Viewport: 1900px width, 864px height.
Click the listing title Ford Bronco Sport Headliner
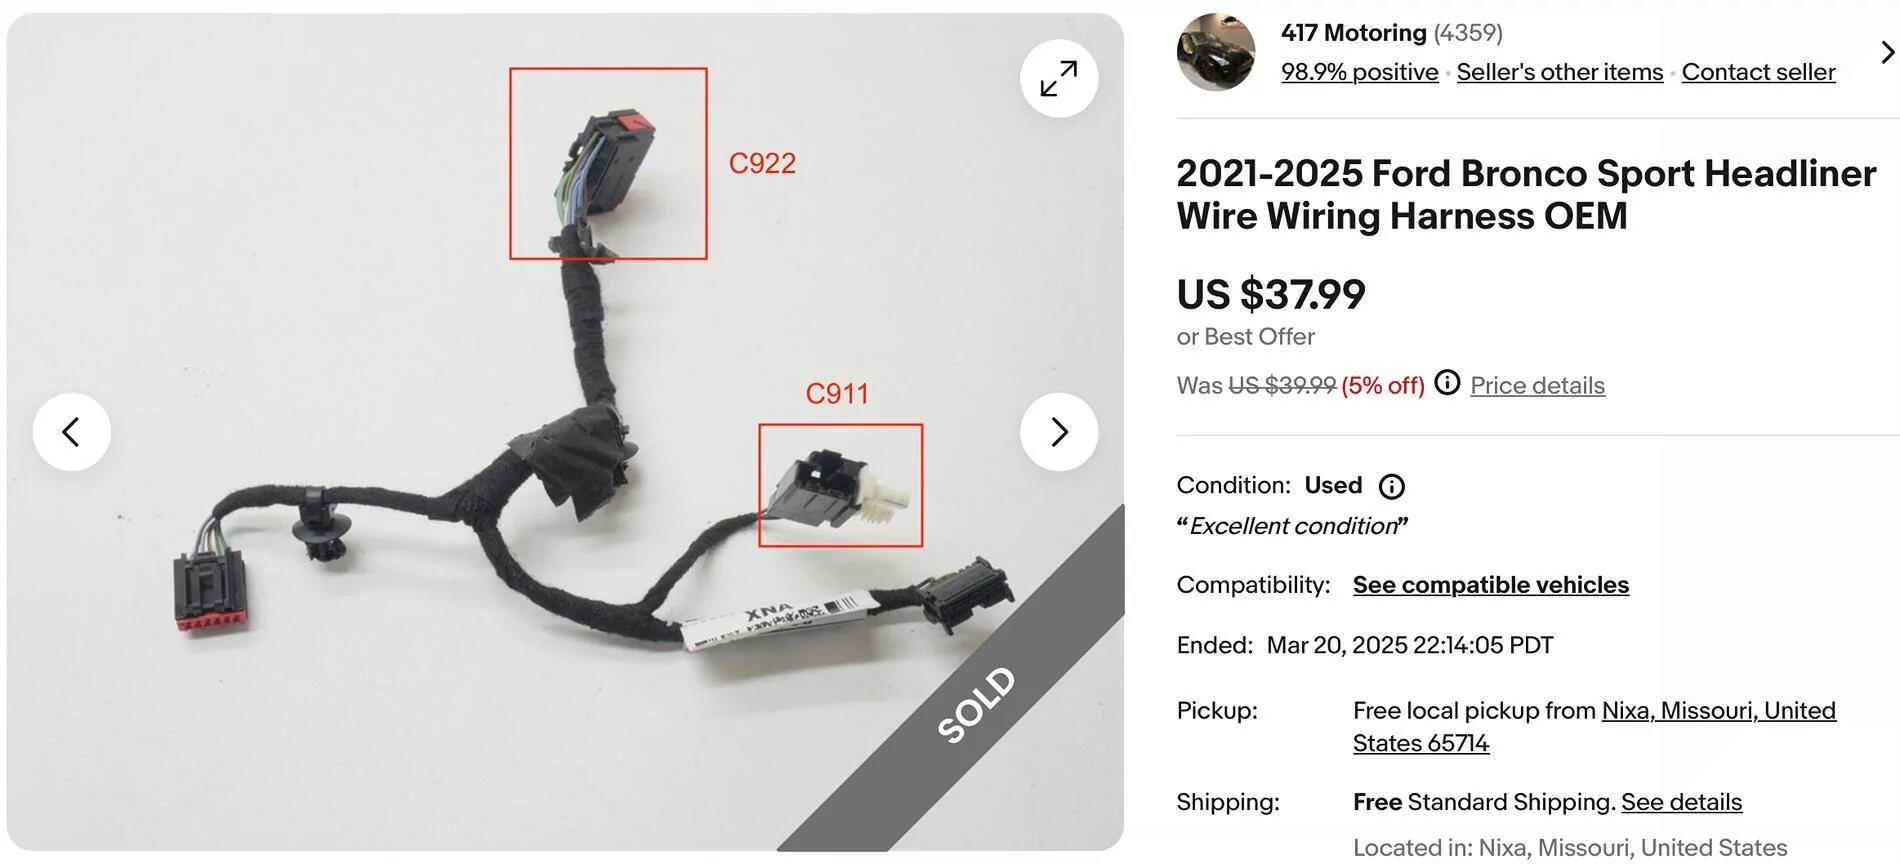[1526, 194]
